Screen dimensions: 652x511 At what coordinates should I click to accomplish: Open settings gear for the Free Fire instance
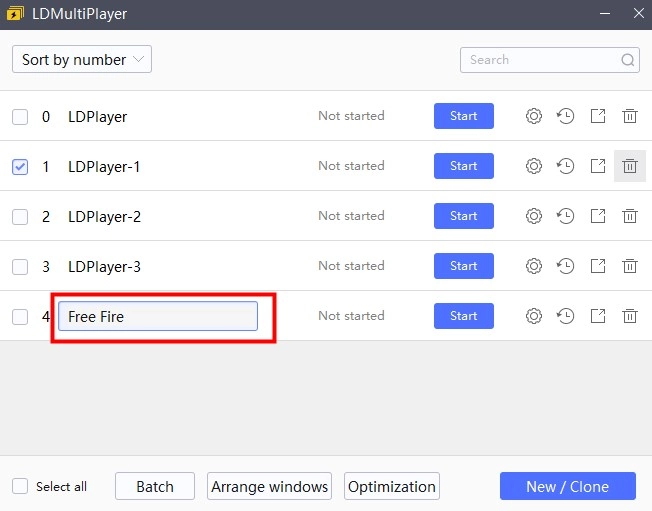click(533, 316)
